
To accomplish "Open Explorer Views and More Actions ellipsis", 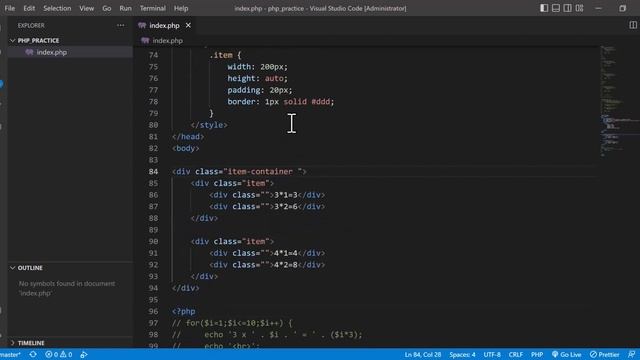I will tap(120, 25).
